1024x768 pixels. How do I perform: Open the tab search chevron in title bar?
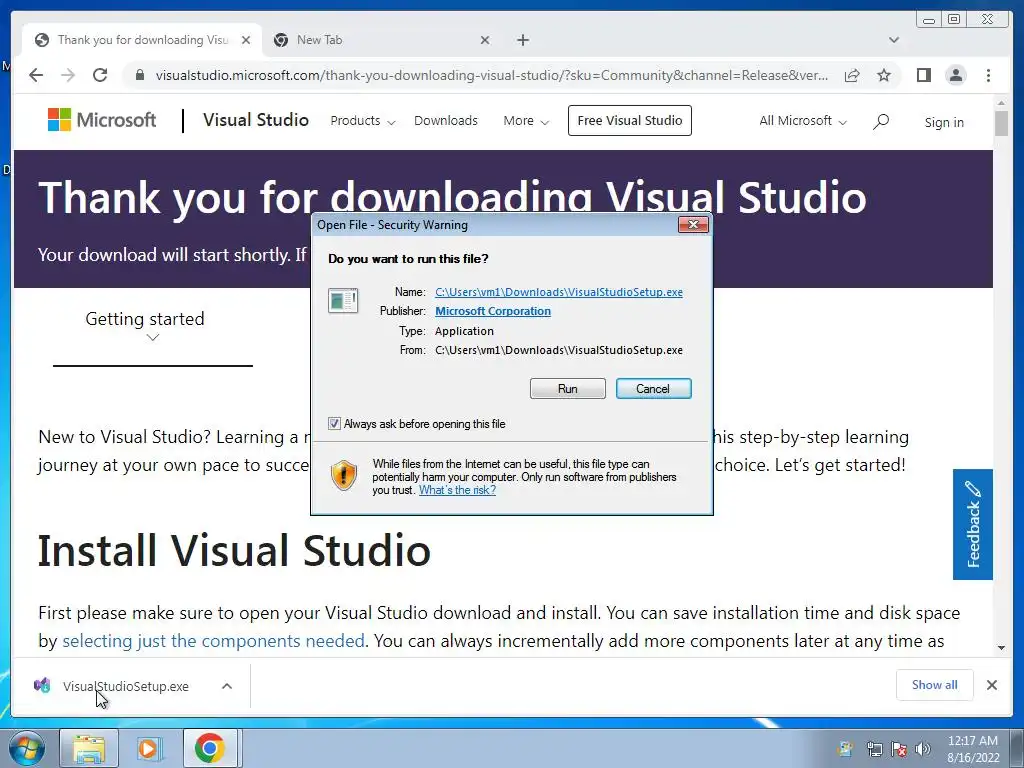click(893, 40)
